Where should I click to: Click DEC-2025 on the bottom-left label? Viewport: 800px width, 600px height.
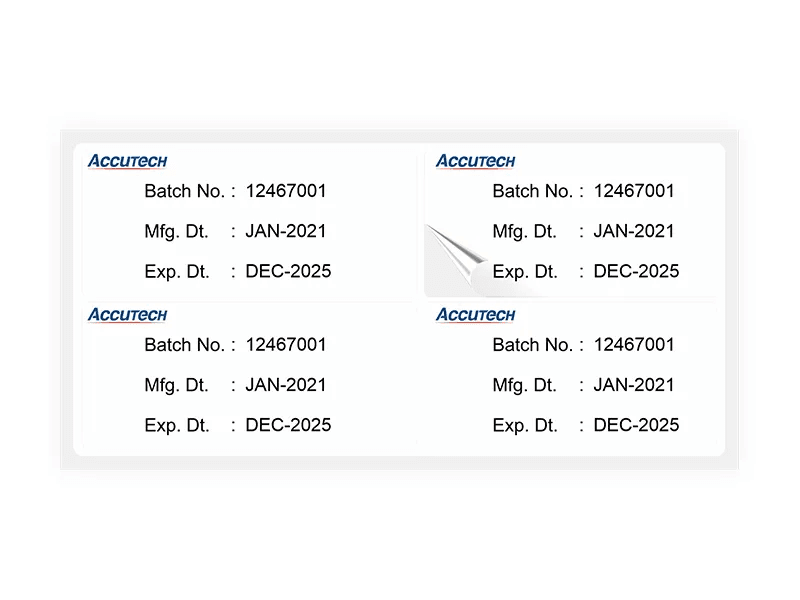click(288, 425)
